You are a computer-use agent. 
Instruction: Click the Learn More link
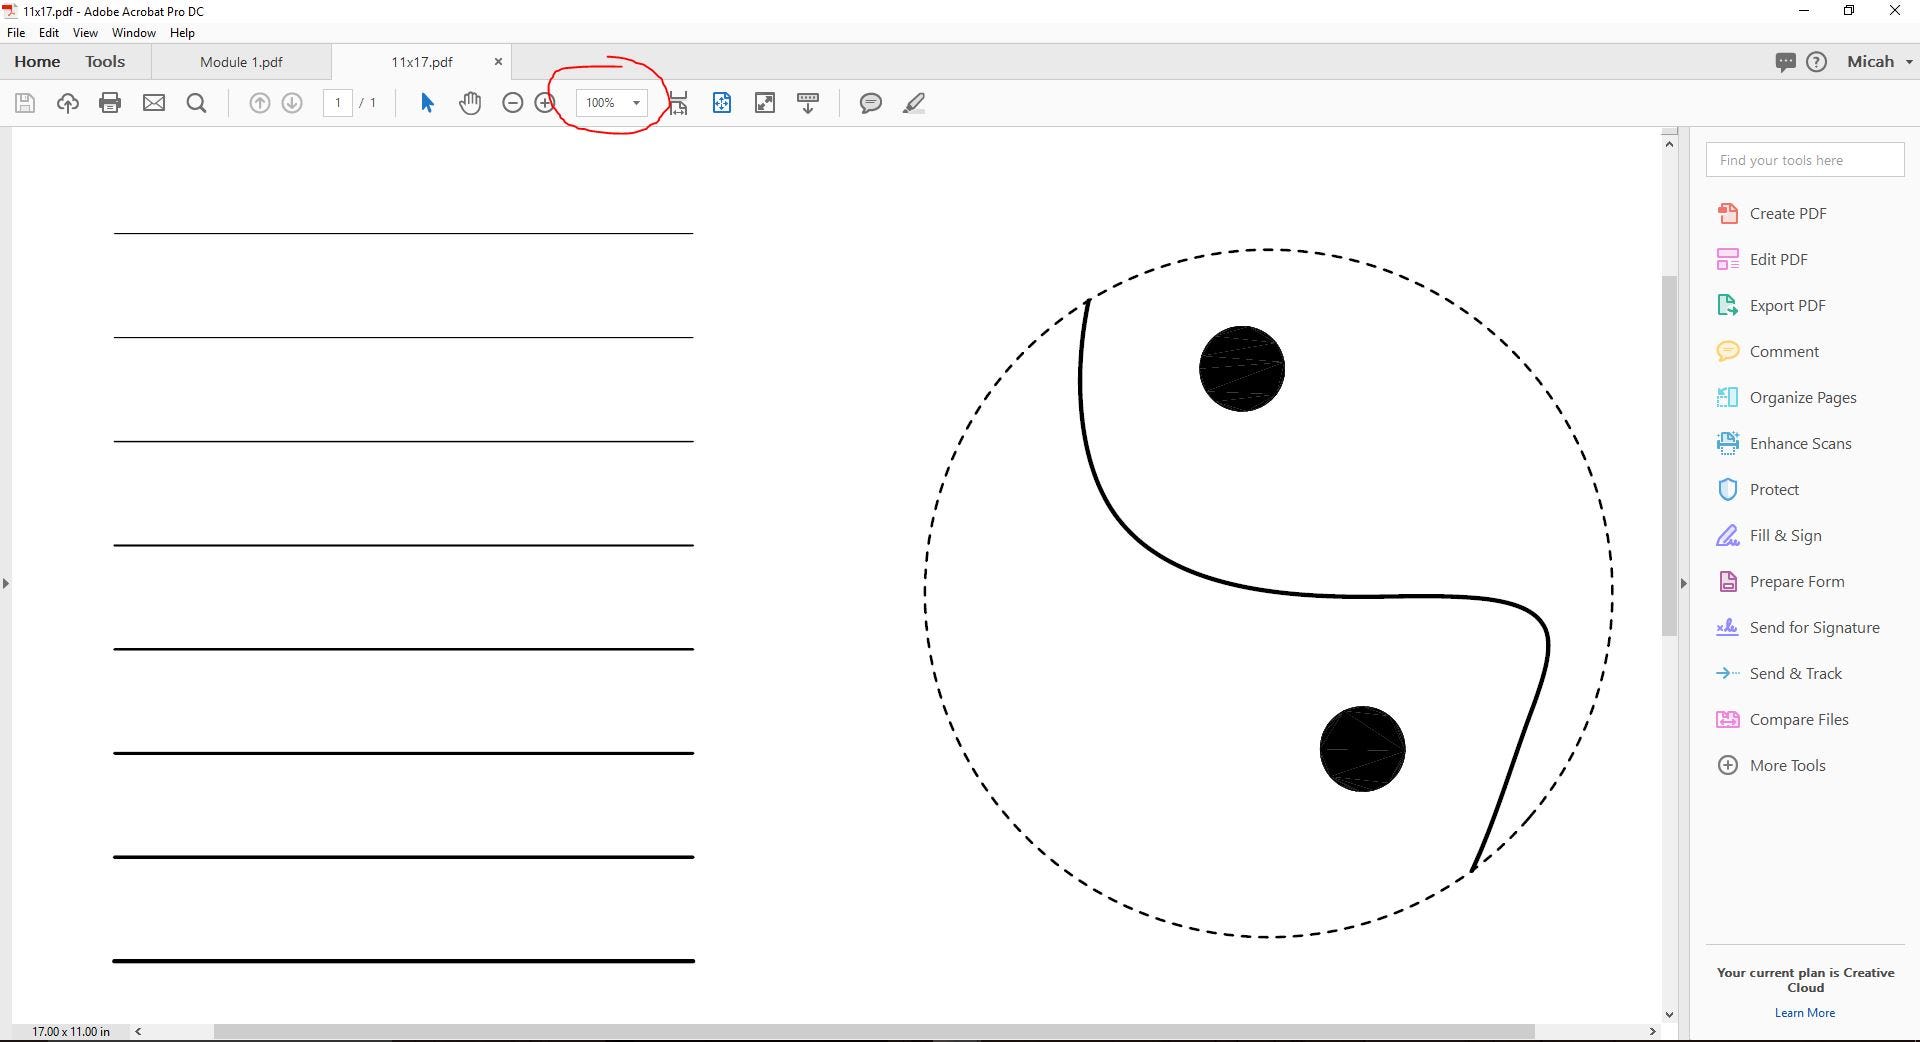1805,1013
